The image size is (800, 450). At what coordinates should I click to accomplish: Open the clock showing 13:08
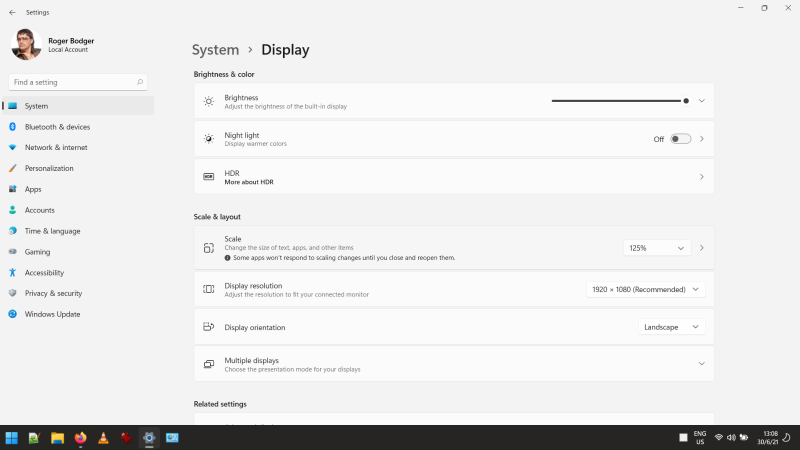point(767,438)
